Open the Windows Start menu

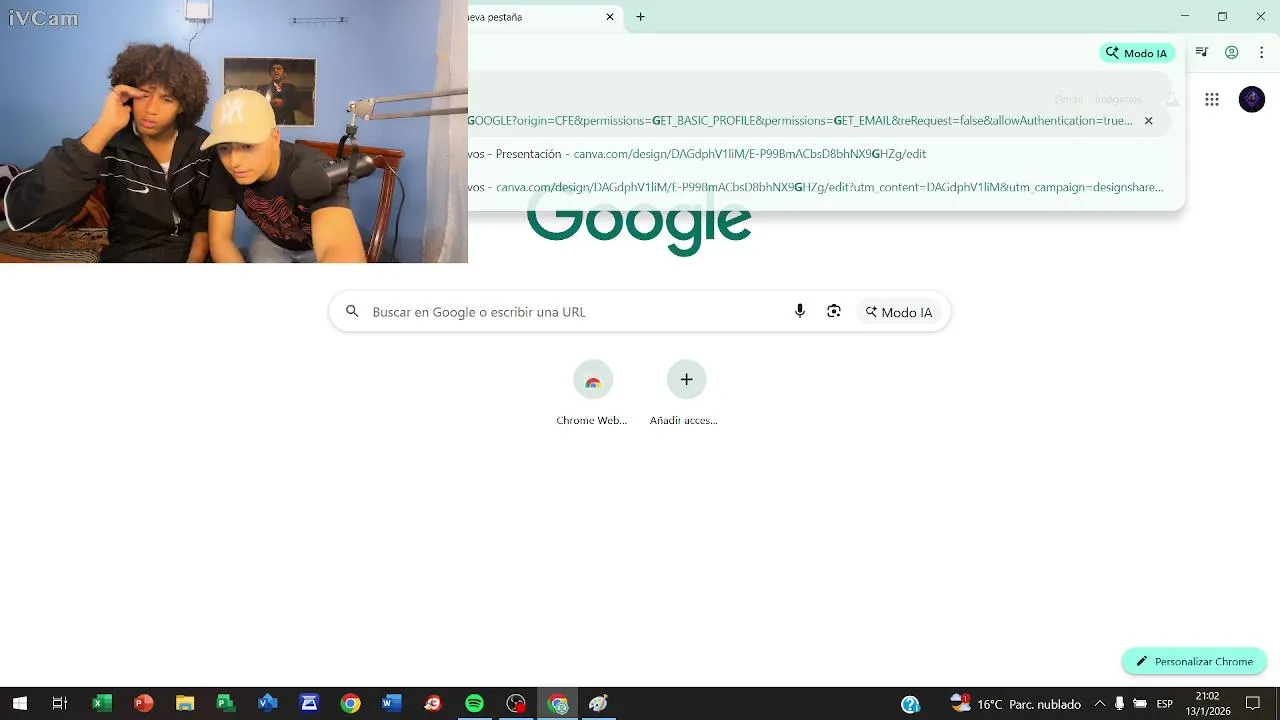coord(19,704)
